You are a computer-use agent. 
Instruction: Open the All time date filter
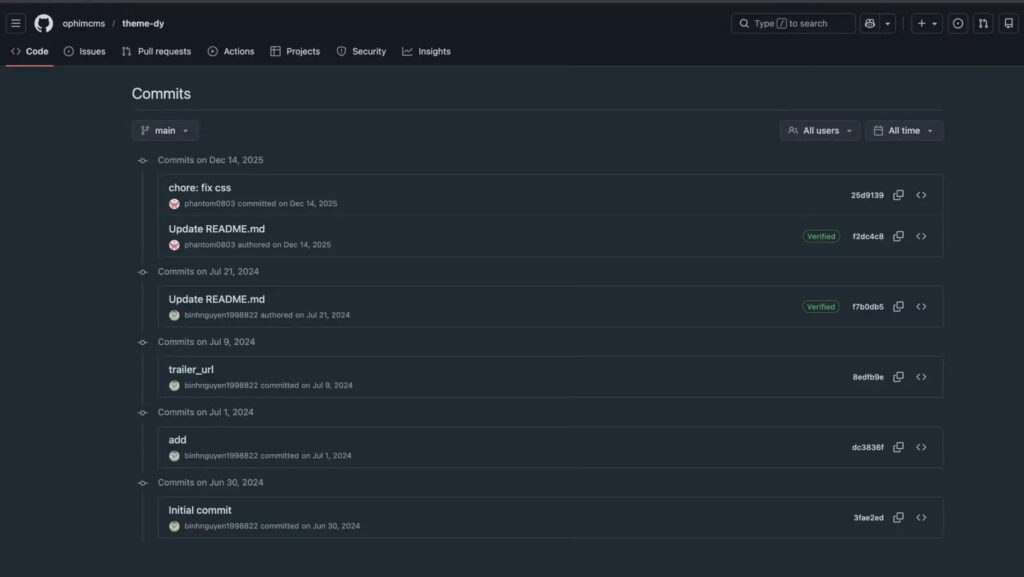coord(903,130)
